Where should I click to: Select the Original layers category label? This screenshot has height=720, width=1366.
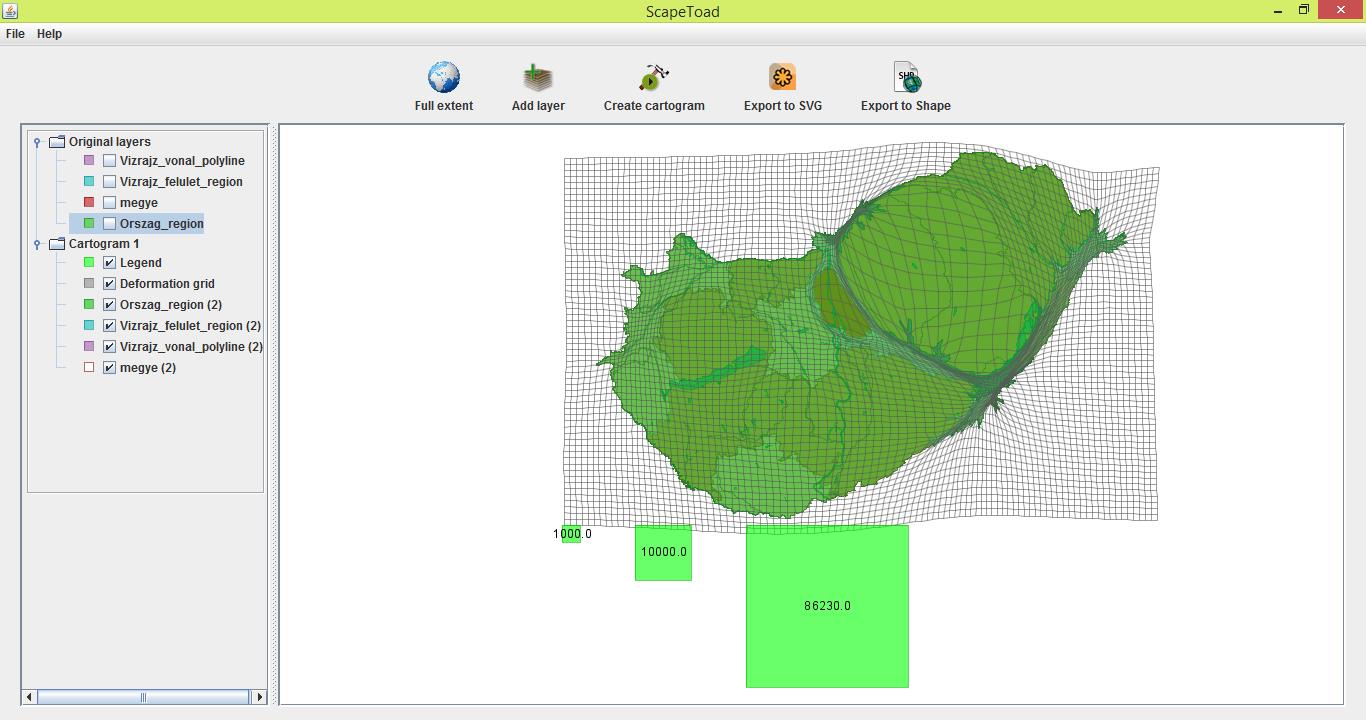pyautogui.click(x=110, y=142)
